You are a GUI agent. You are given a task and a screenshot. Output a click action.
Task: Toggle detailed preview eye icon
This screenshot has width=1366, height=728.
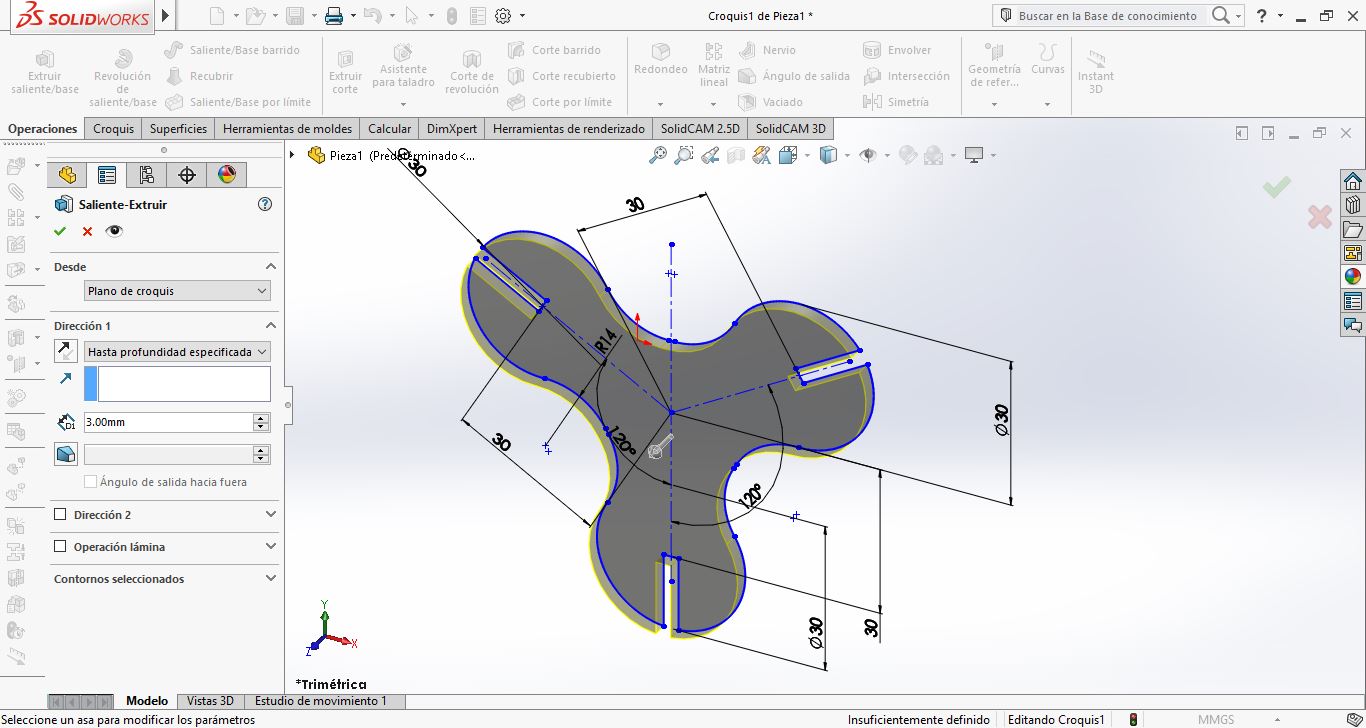[x=114, y=231]
